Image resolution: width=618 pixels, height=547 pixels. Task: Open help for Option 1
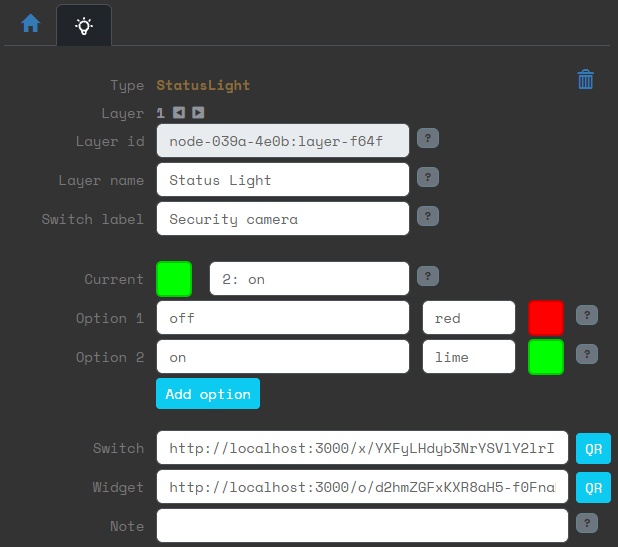coord(588,316)
